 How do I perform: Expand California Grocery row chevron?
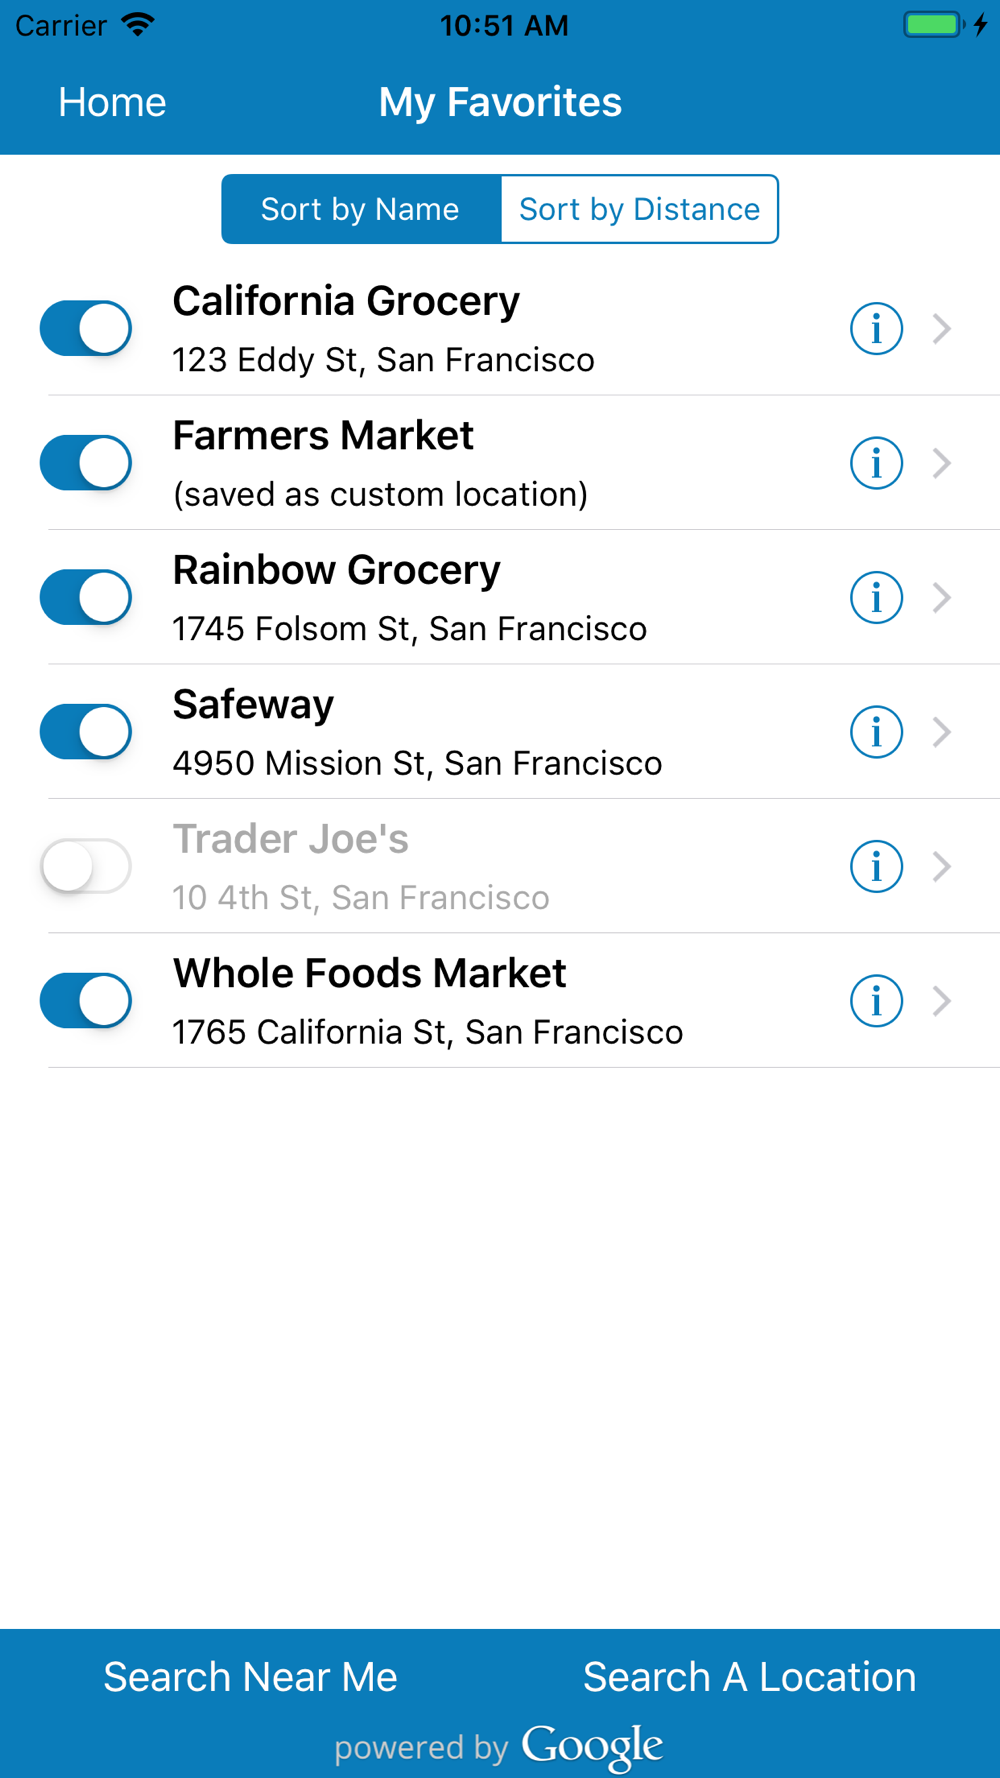[x=941, y=328]
